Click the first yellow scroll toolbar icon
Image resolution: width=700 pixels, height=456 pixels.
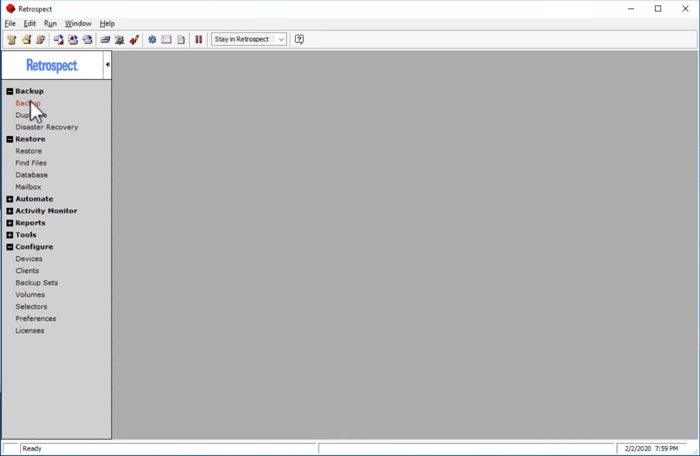tap(12, 39)
